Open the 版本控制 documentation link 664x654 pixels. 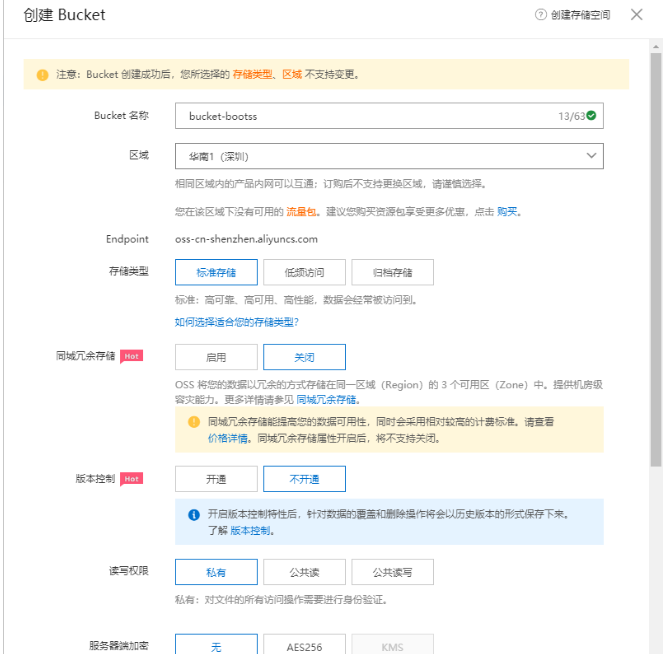coord(250,531)
